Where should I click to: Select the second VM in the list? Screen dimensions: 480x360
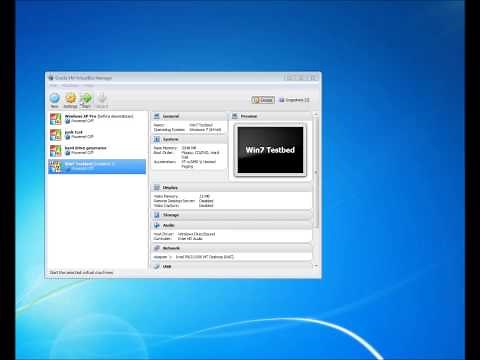[97, 134]
